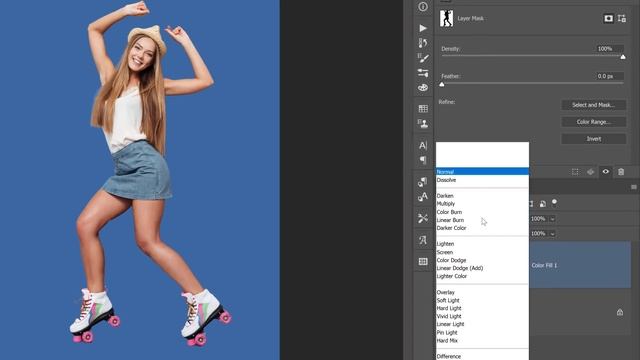Image resolution: width=640 pixels, height=360 pixels.
Task: Open the Character panel icon
Action: [423, 145]
